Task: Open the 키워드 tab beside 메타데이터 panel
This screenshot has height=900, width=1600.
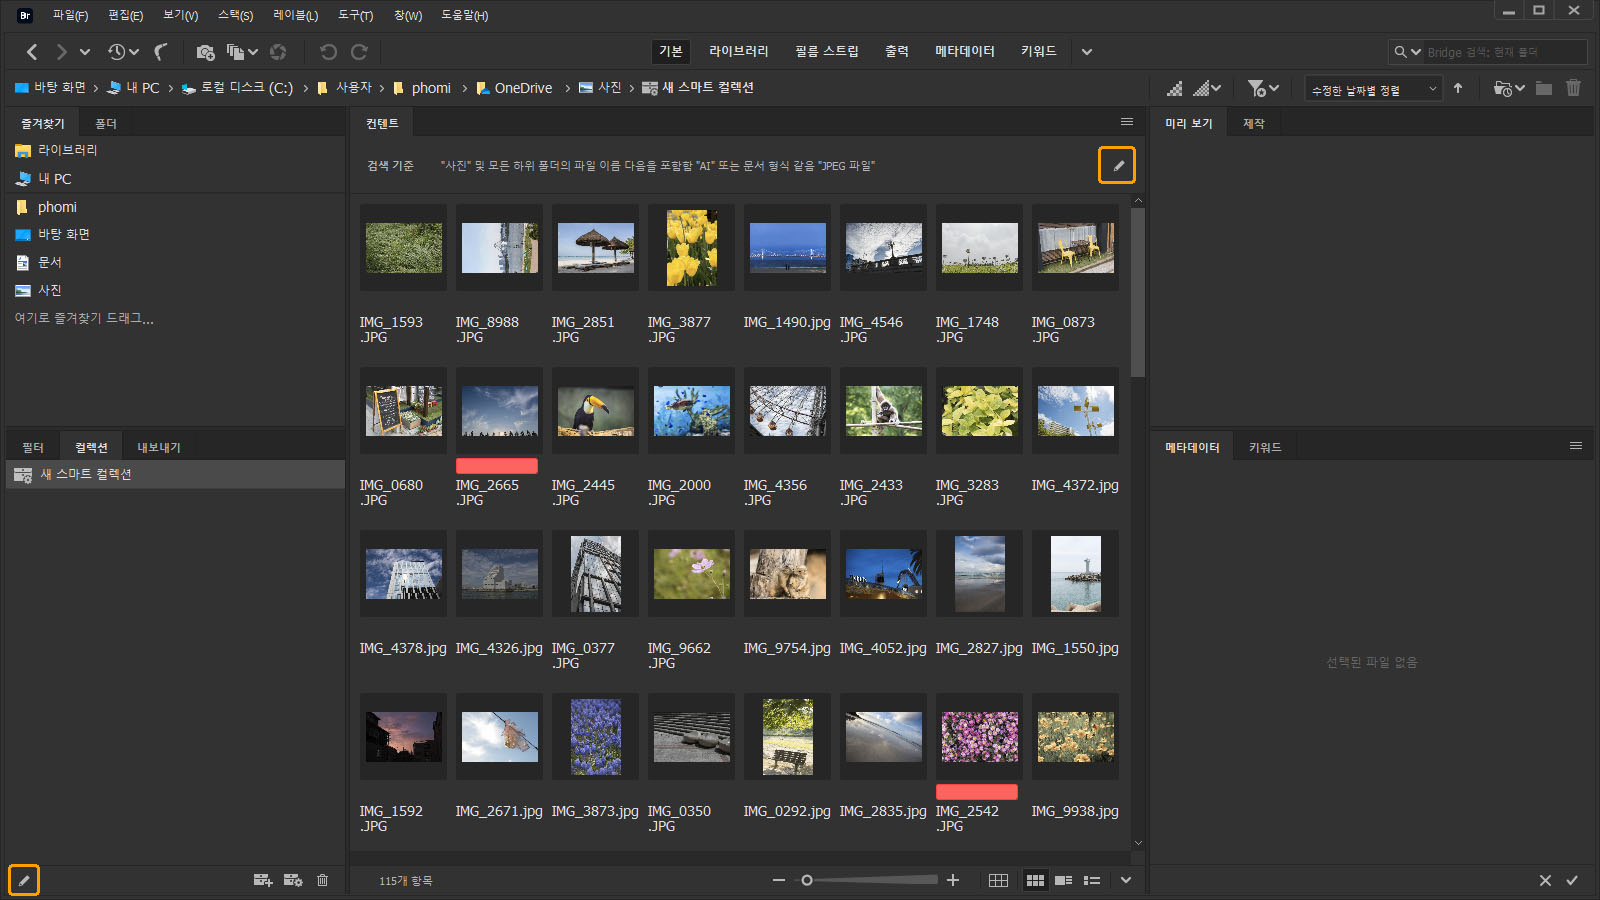Action: pyautogui.click(x=1265, y=447)
